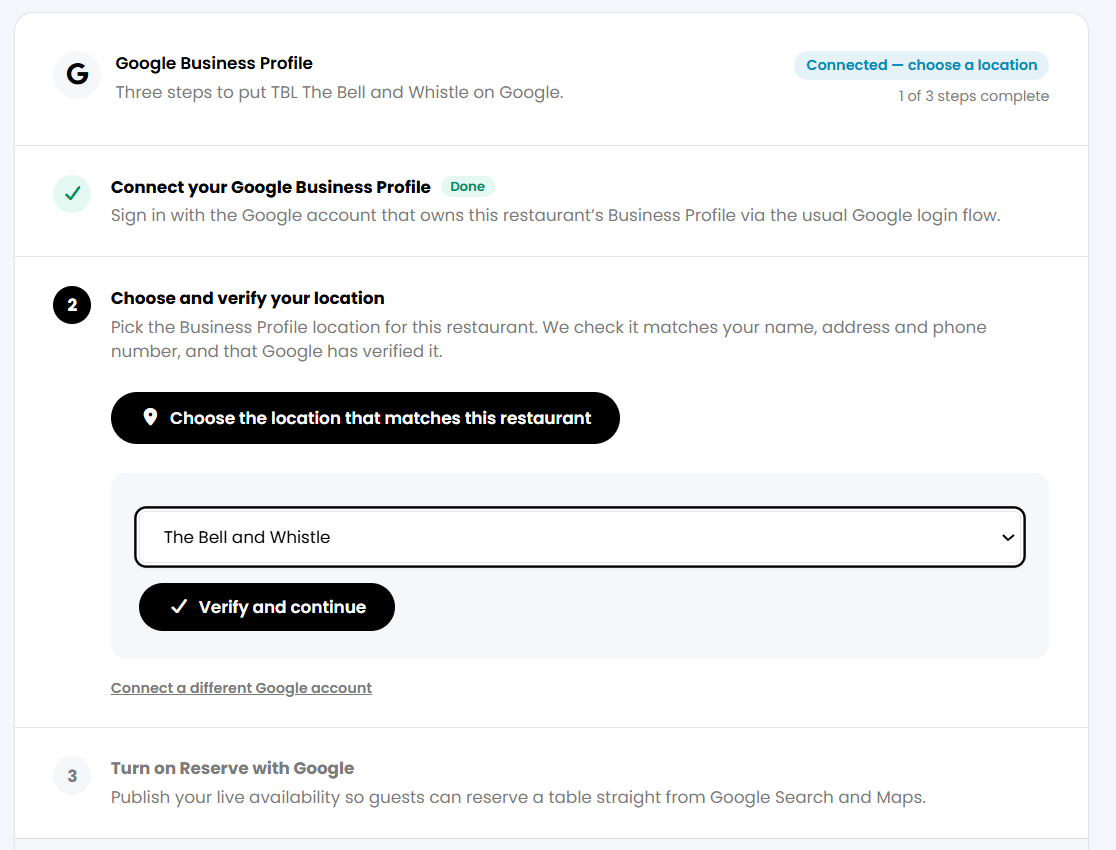Click the Verify and continue button
The width and height of the screenshot is (1116, 850).
coord(267,607)
